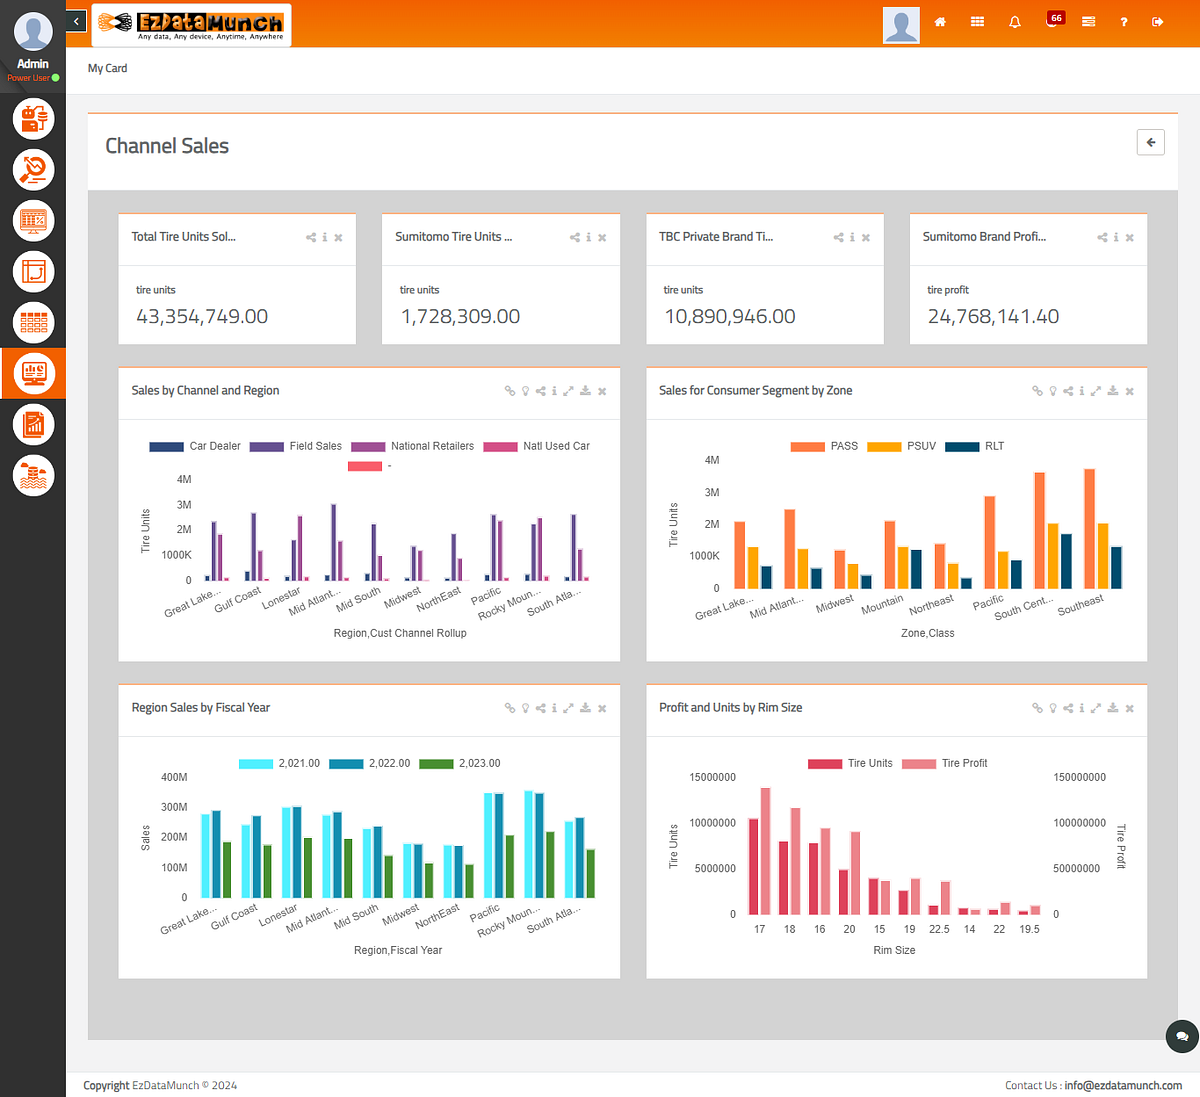1200x1097 pixels.
Task: Select the data warehouse icon at sidebar bottom
Action: [33, 475]
